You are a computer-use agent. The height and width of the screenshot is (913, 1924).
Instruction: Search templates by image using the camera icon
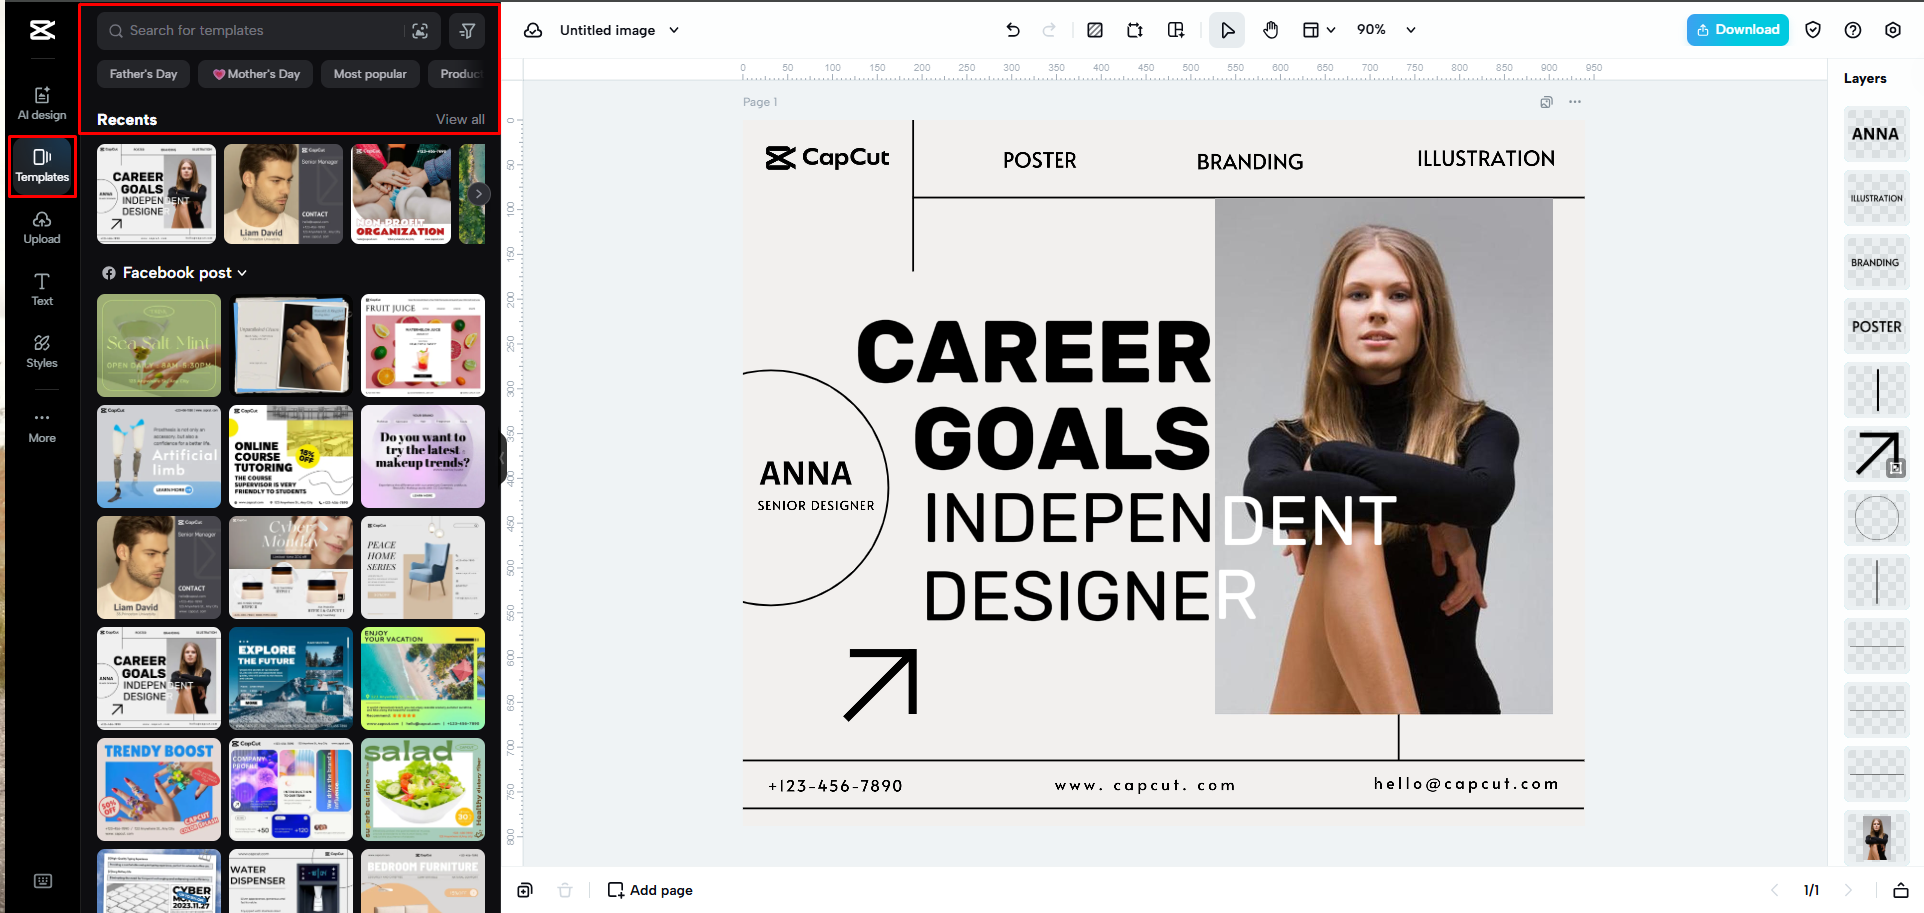coord(421,31)
